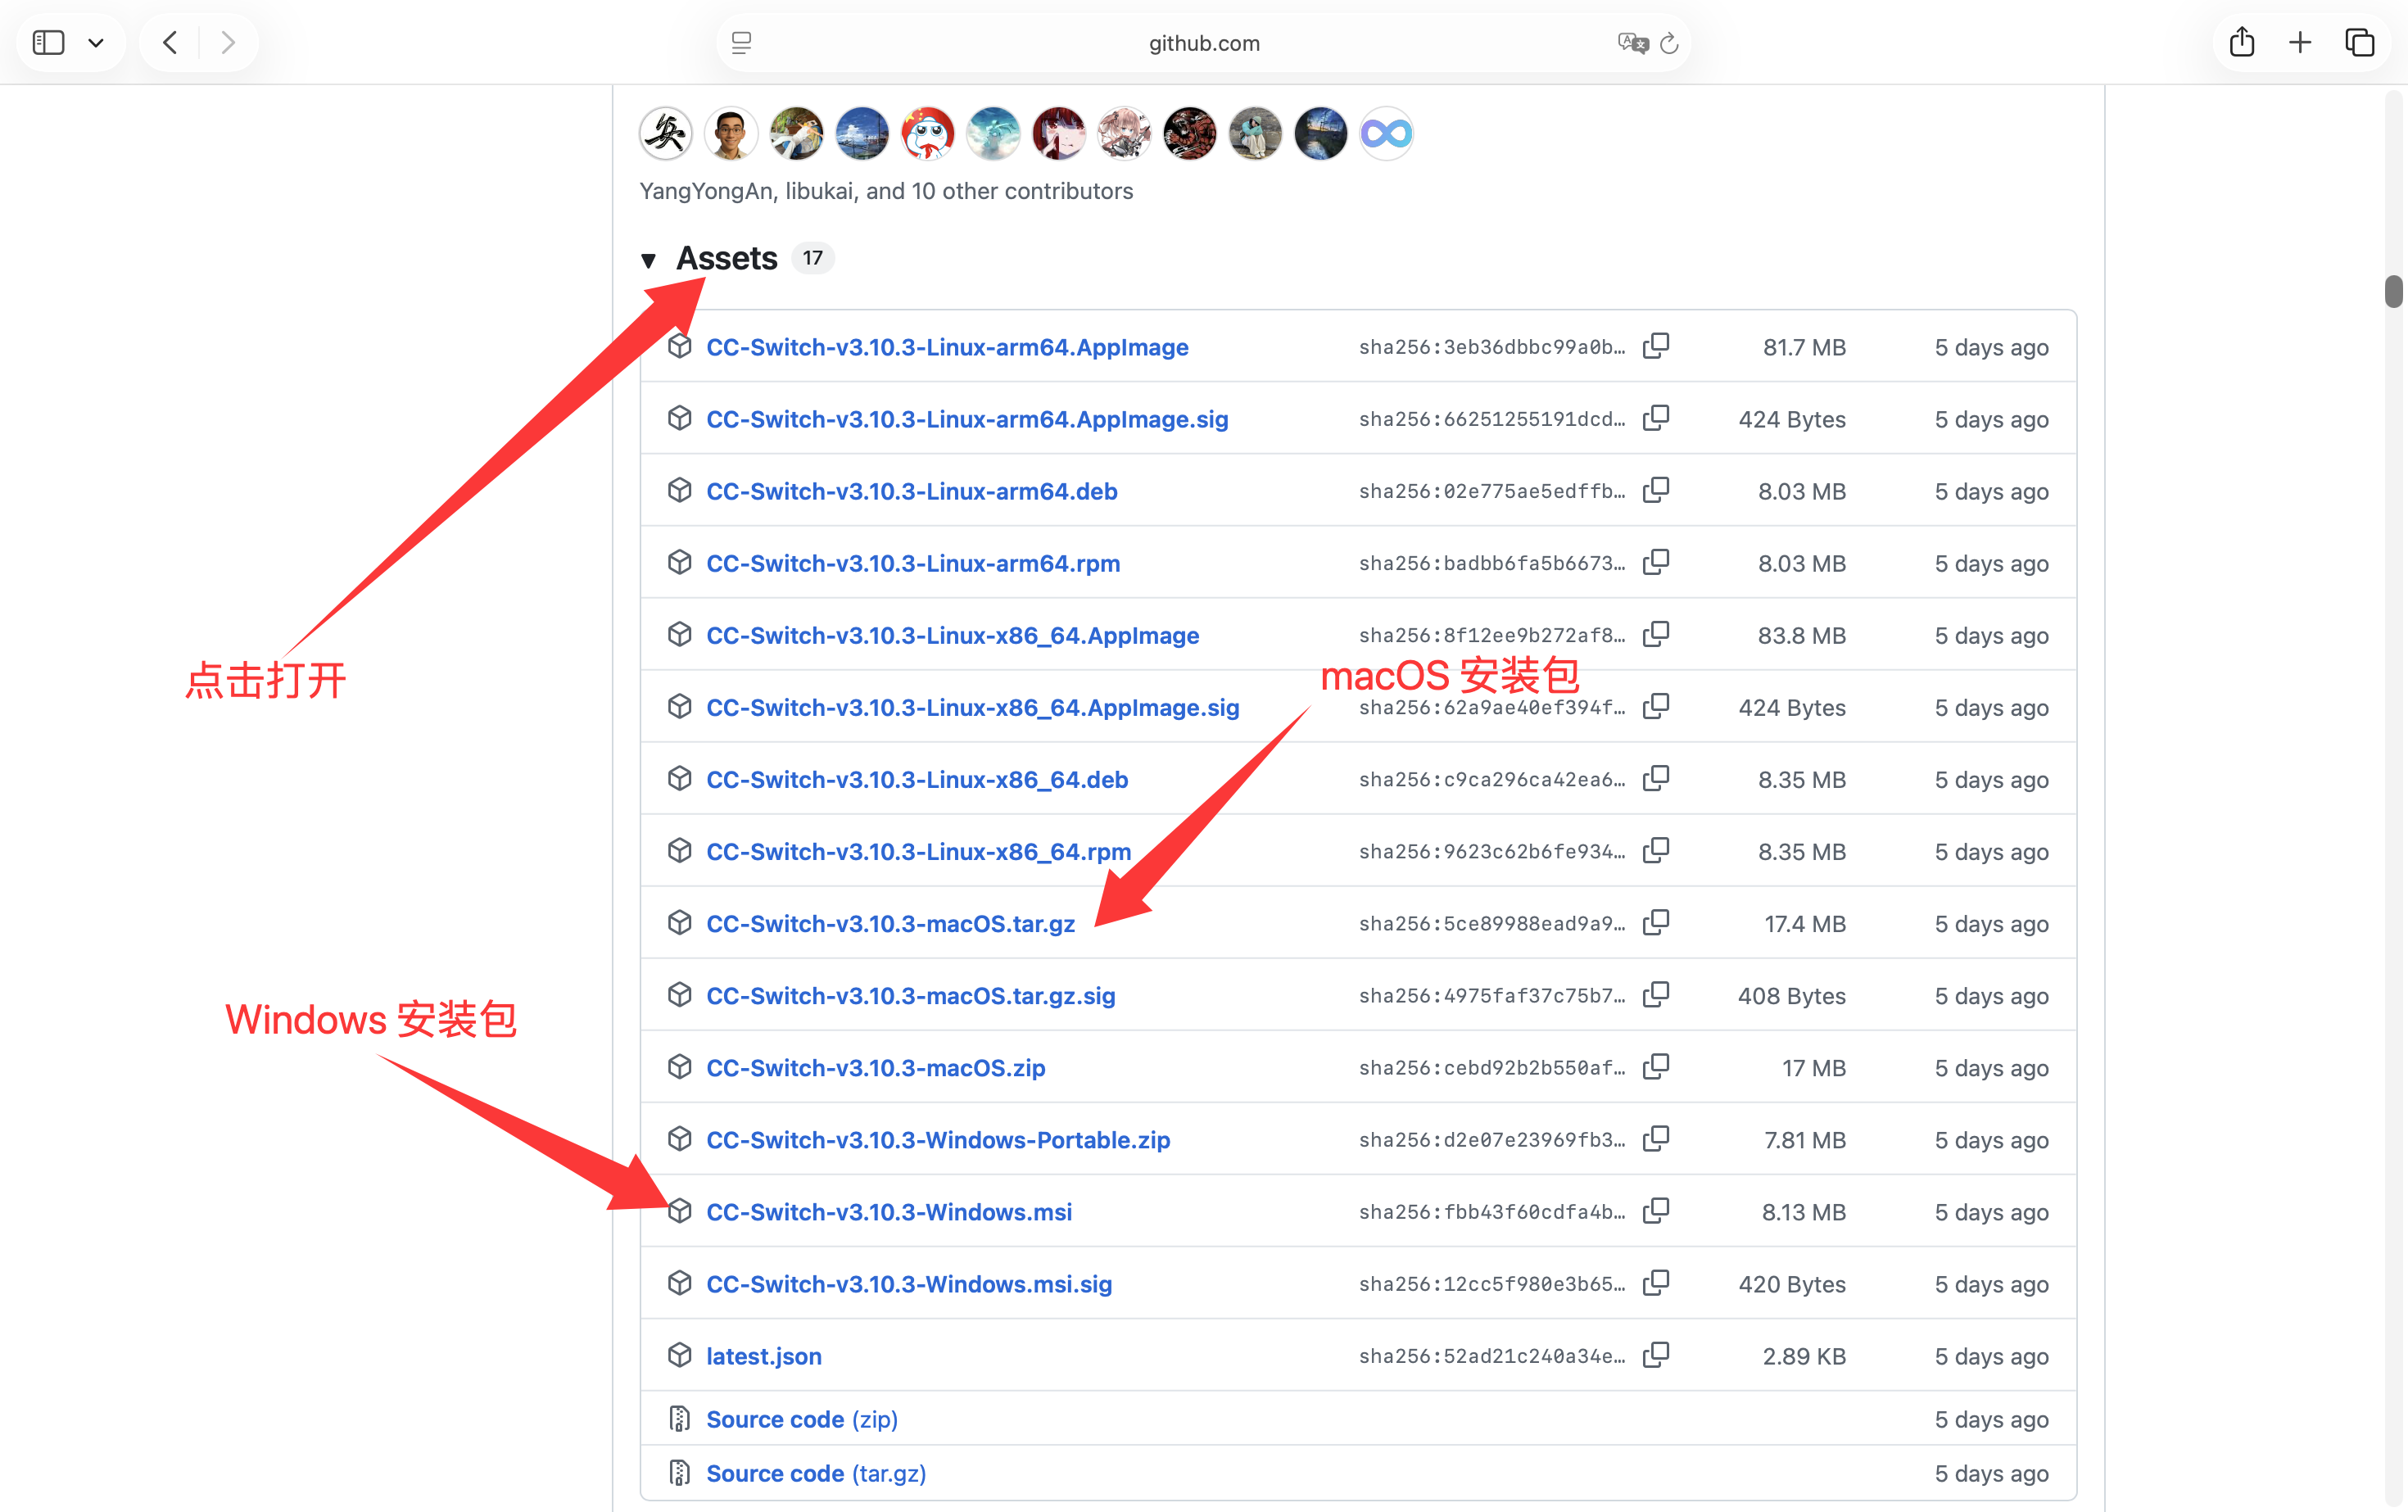Reload the github.com page
This screenshot has width=2408, height=1512.
(x=1669, y=43)
